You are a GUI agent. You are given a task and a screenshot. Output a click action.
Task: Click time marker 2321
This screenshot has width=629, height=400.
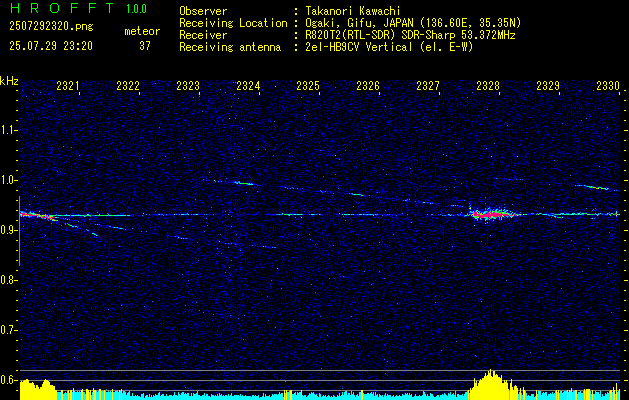pos(68,85)
